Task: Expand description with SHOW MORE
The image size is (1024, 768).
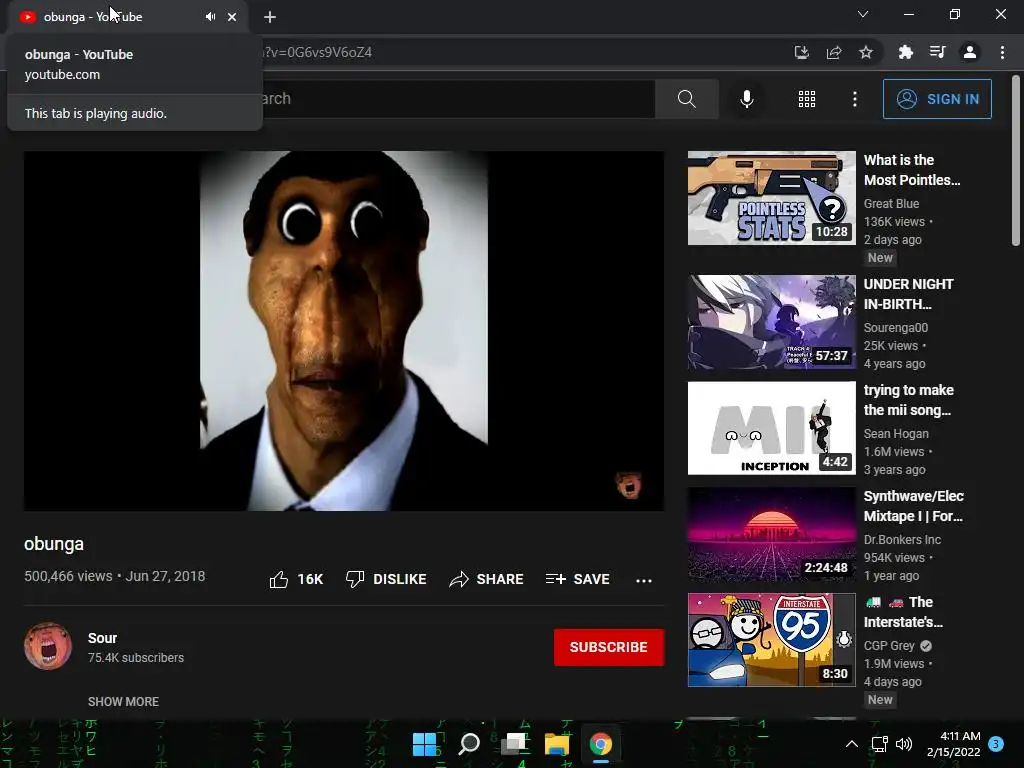Action: 123,701
